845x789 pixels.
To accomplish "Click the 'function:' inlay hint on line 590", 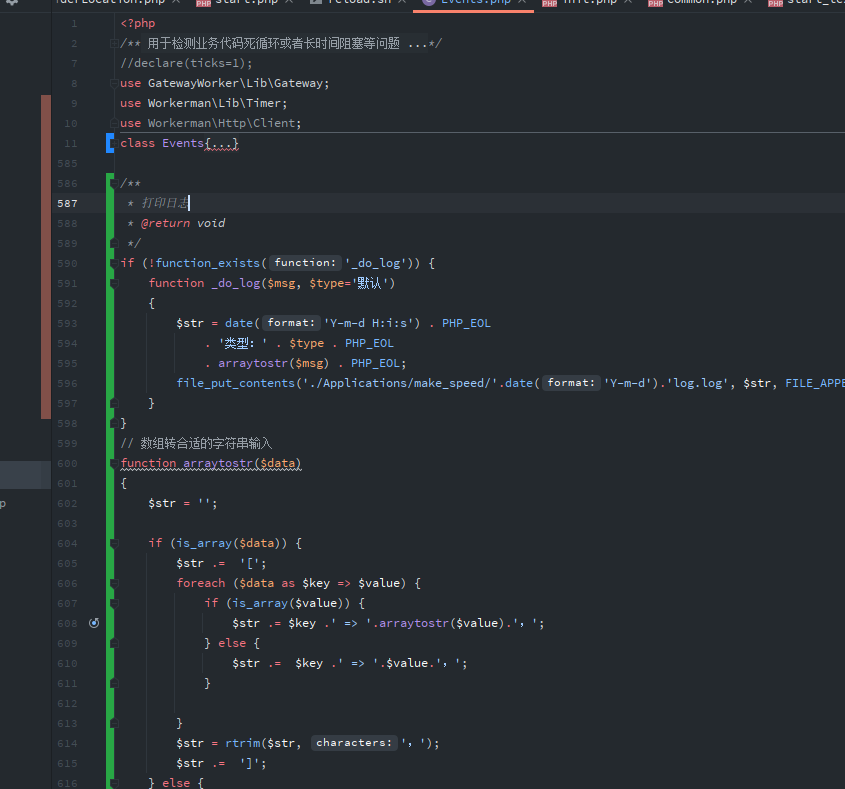I will click(x=305, y=262).
